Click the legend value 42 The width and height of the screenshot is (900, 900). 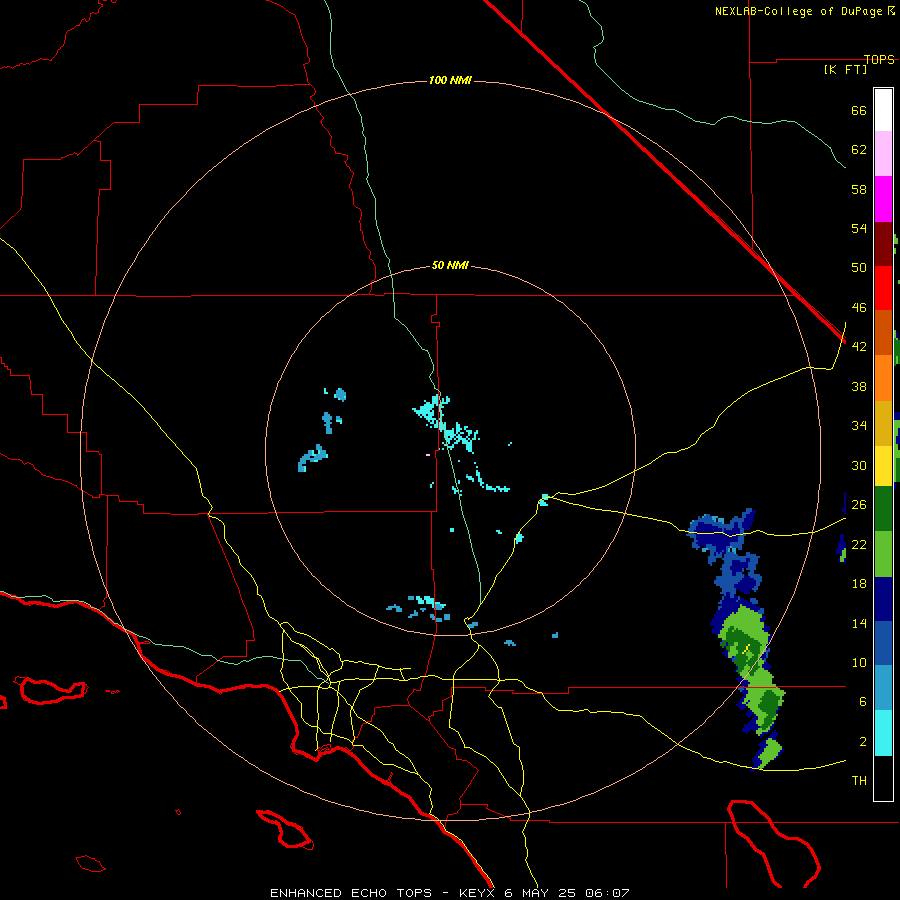pos(859,346)
